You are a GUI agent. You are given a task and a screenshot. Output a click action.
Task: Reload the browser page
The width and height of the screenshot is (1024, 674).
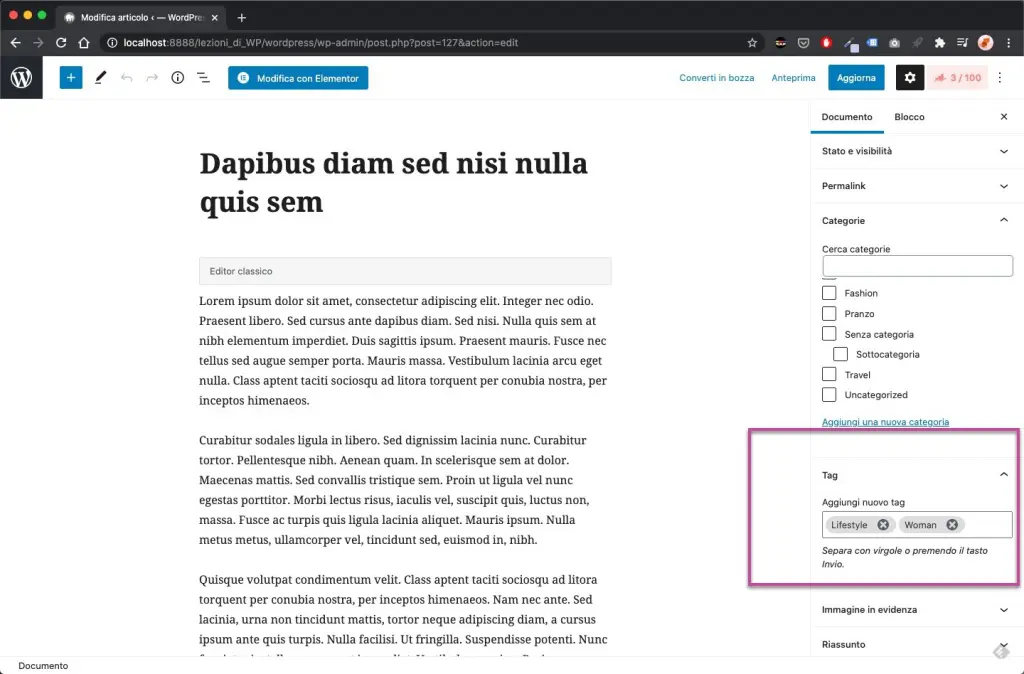click(x=61, y=42)
